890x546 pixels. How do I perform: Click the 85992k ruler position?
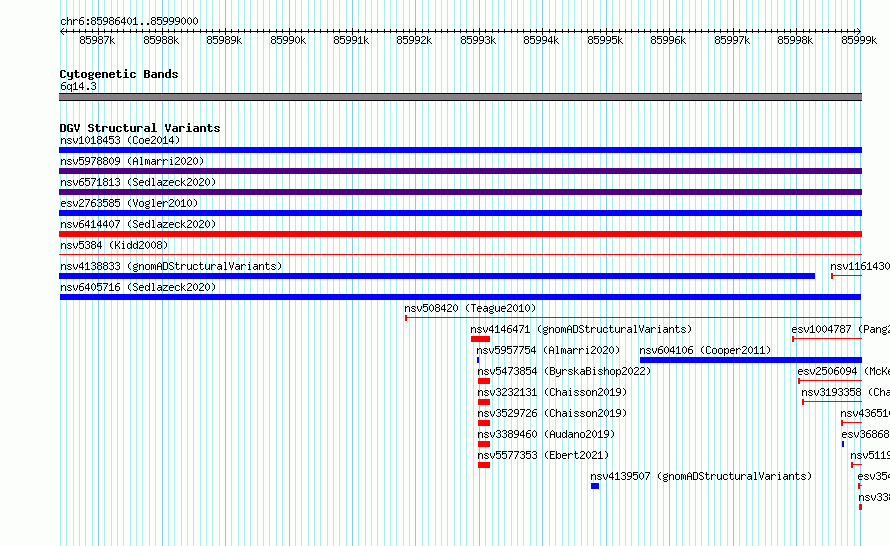click(414, 40)
